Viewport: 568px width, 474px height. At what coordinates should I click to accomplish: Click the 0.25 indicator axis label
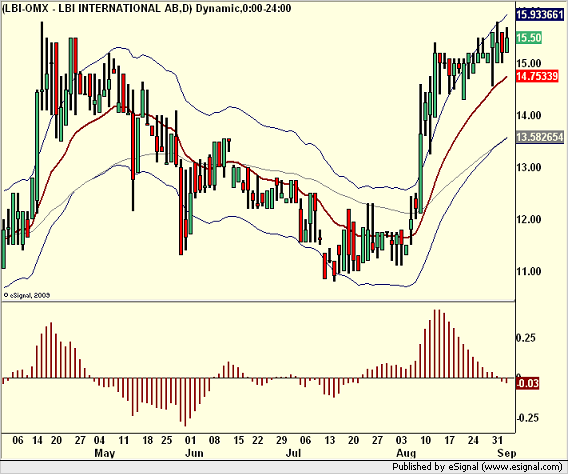pos(525,338)
